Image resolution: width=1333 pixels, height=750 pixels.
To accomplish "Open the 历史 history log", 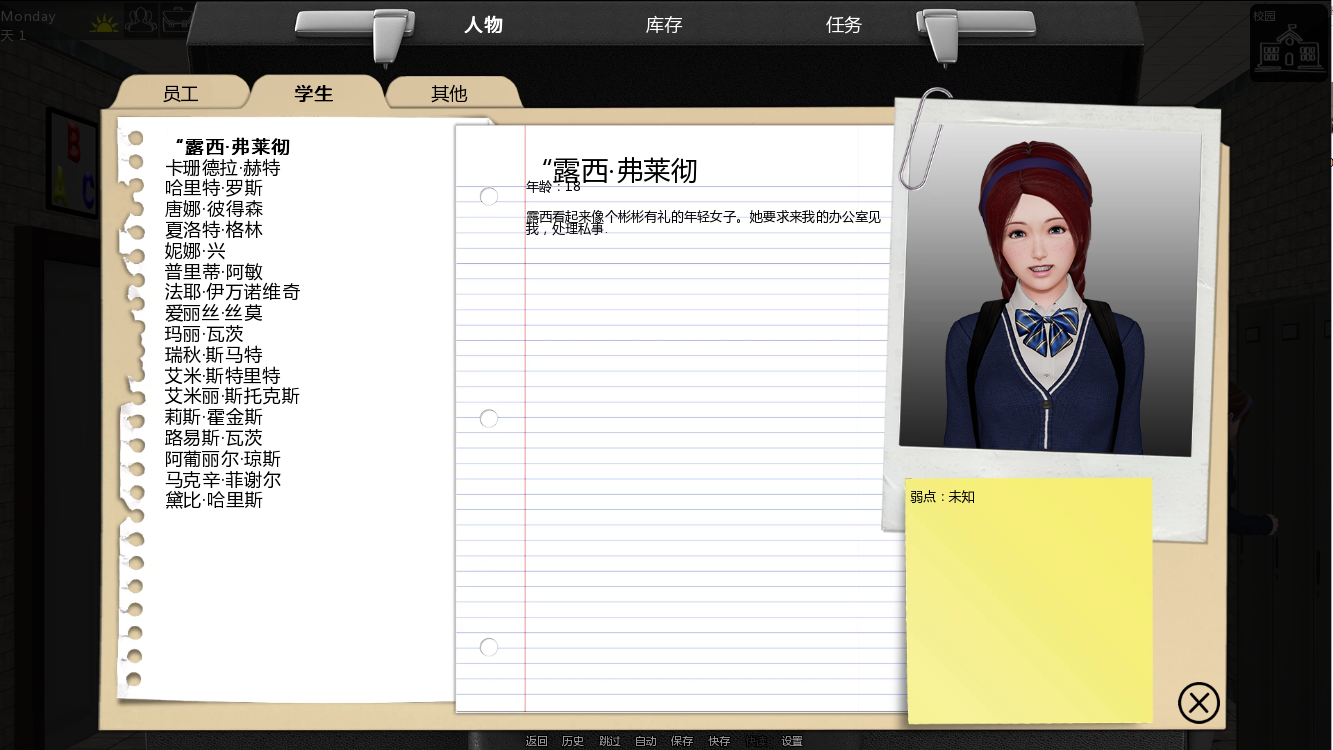I will 573,741.
